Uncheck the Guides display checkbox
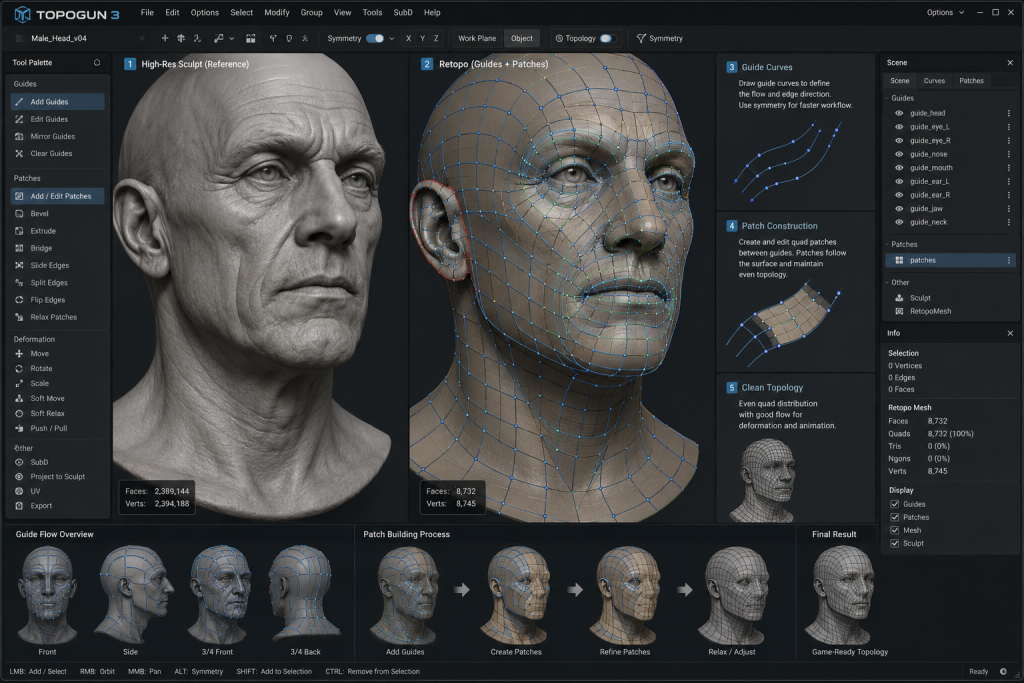The width and height of the screenshot is (1024, 683). pos(895,504)
